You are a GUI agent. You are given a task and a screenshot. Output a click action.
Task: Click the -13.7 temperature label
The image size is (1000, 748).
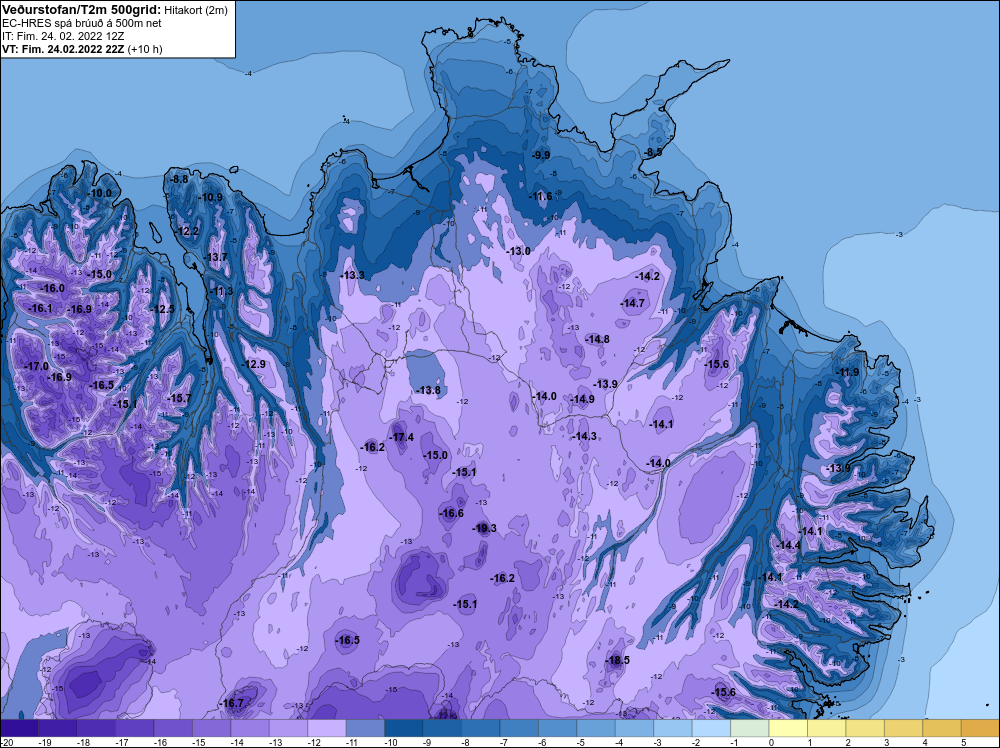point(216,257)
